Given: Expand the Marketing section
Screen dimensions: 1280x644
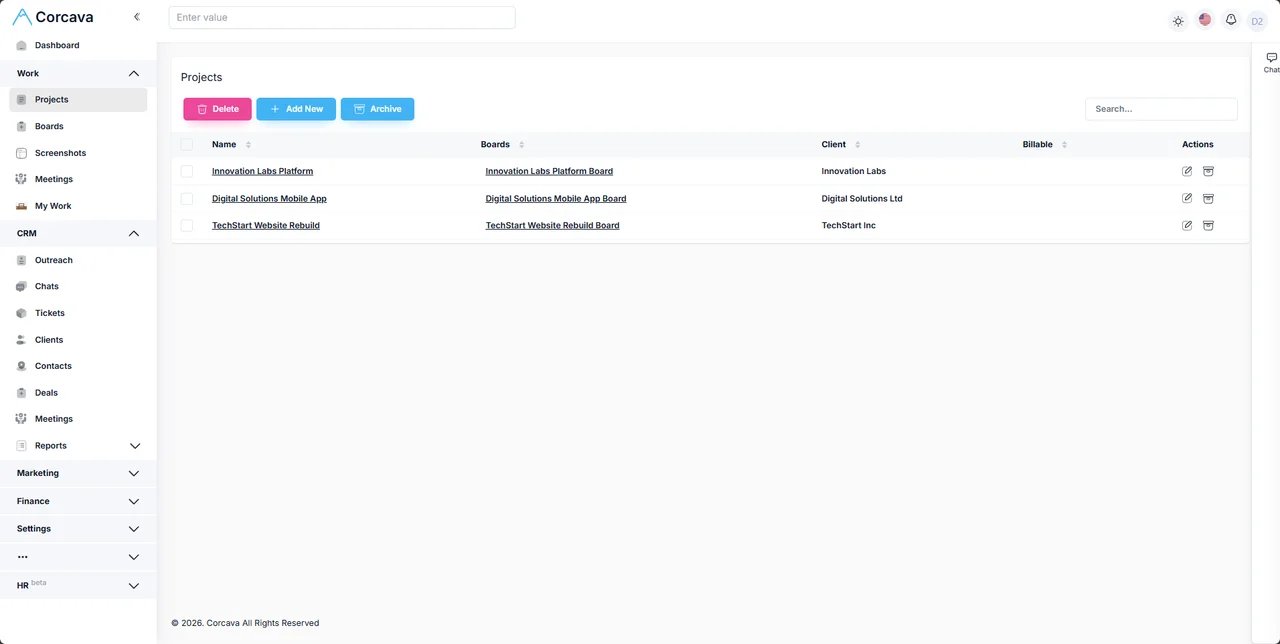Looking at the screenshot, I should click(134, 473).
